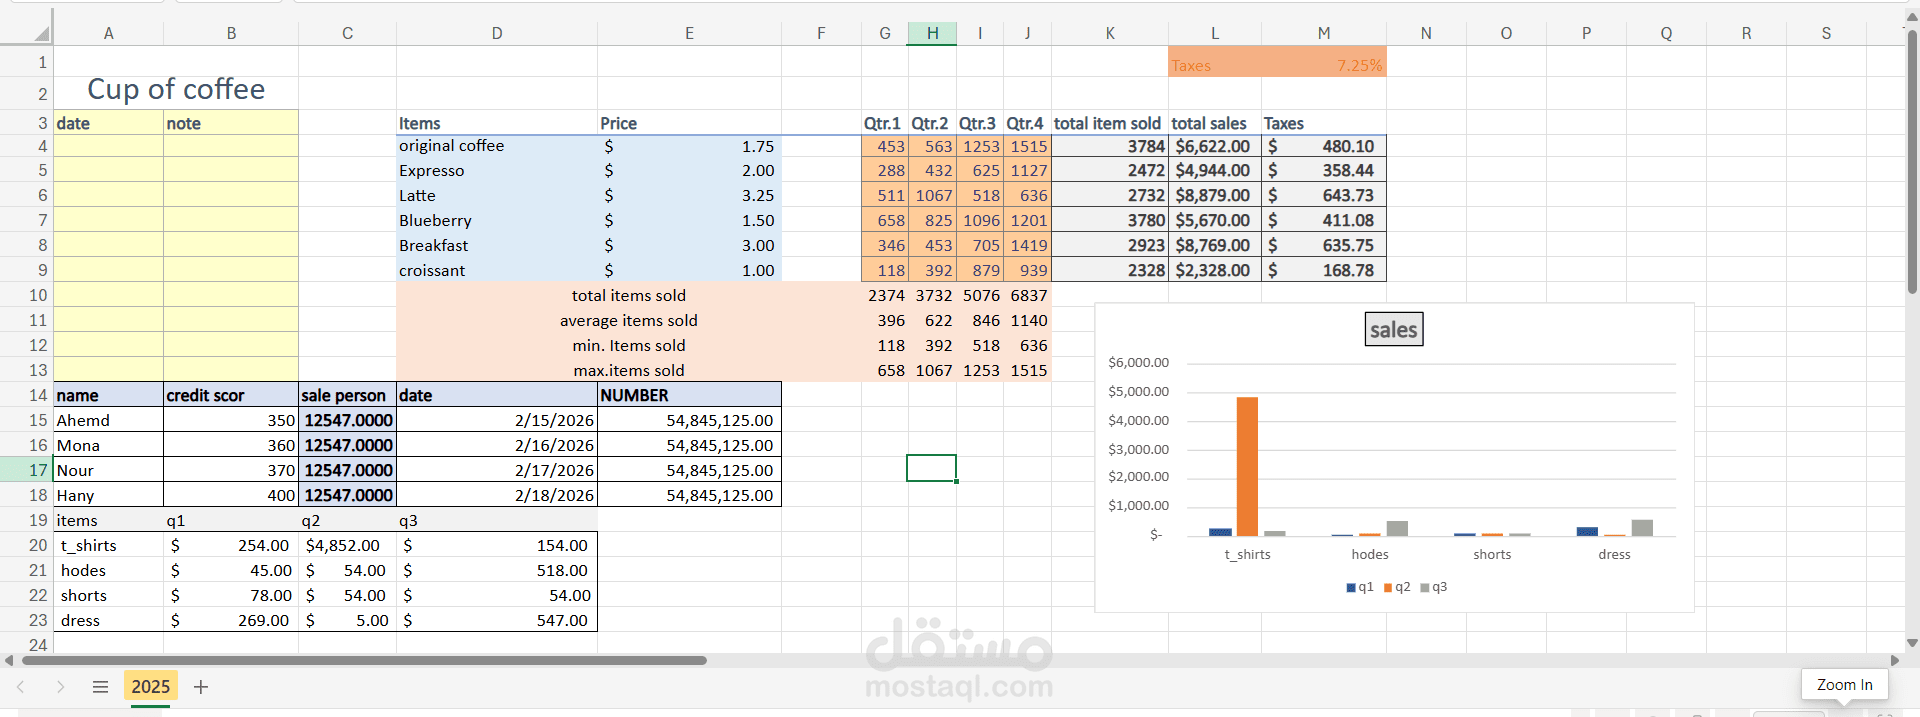
Task: Select the 'total sales' header cell
Action: click(1215, 123)
